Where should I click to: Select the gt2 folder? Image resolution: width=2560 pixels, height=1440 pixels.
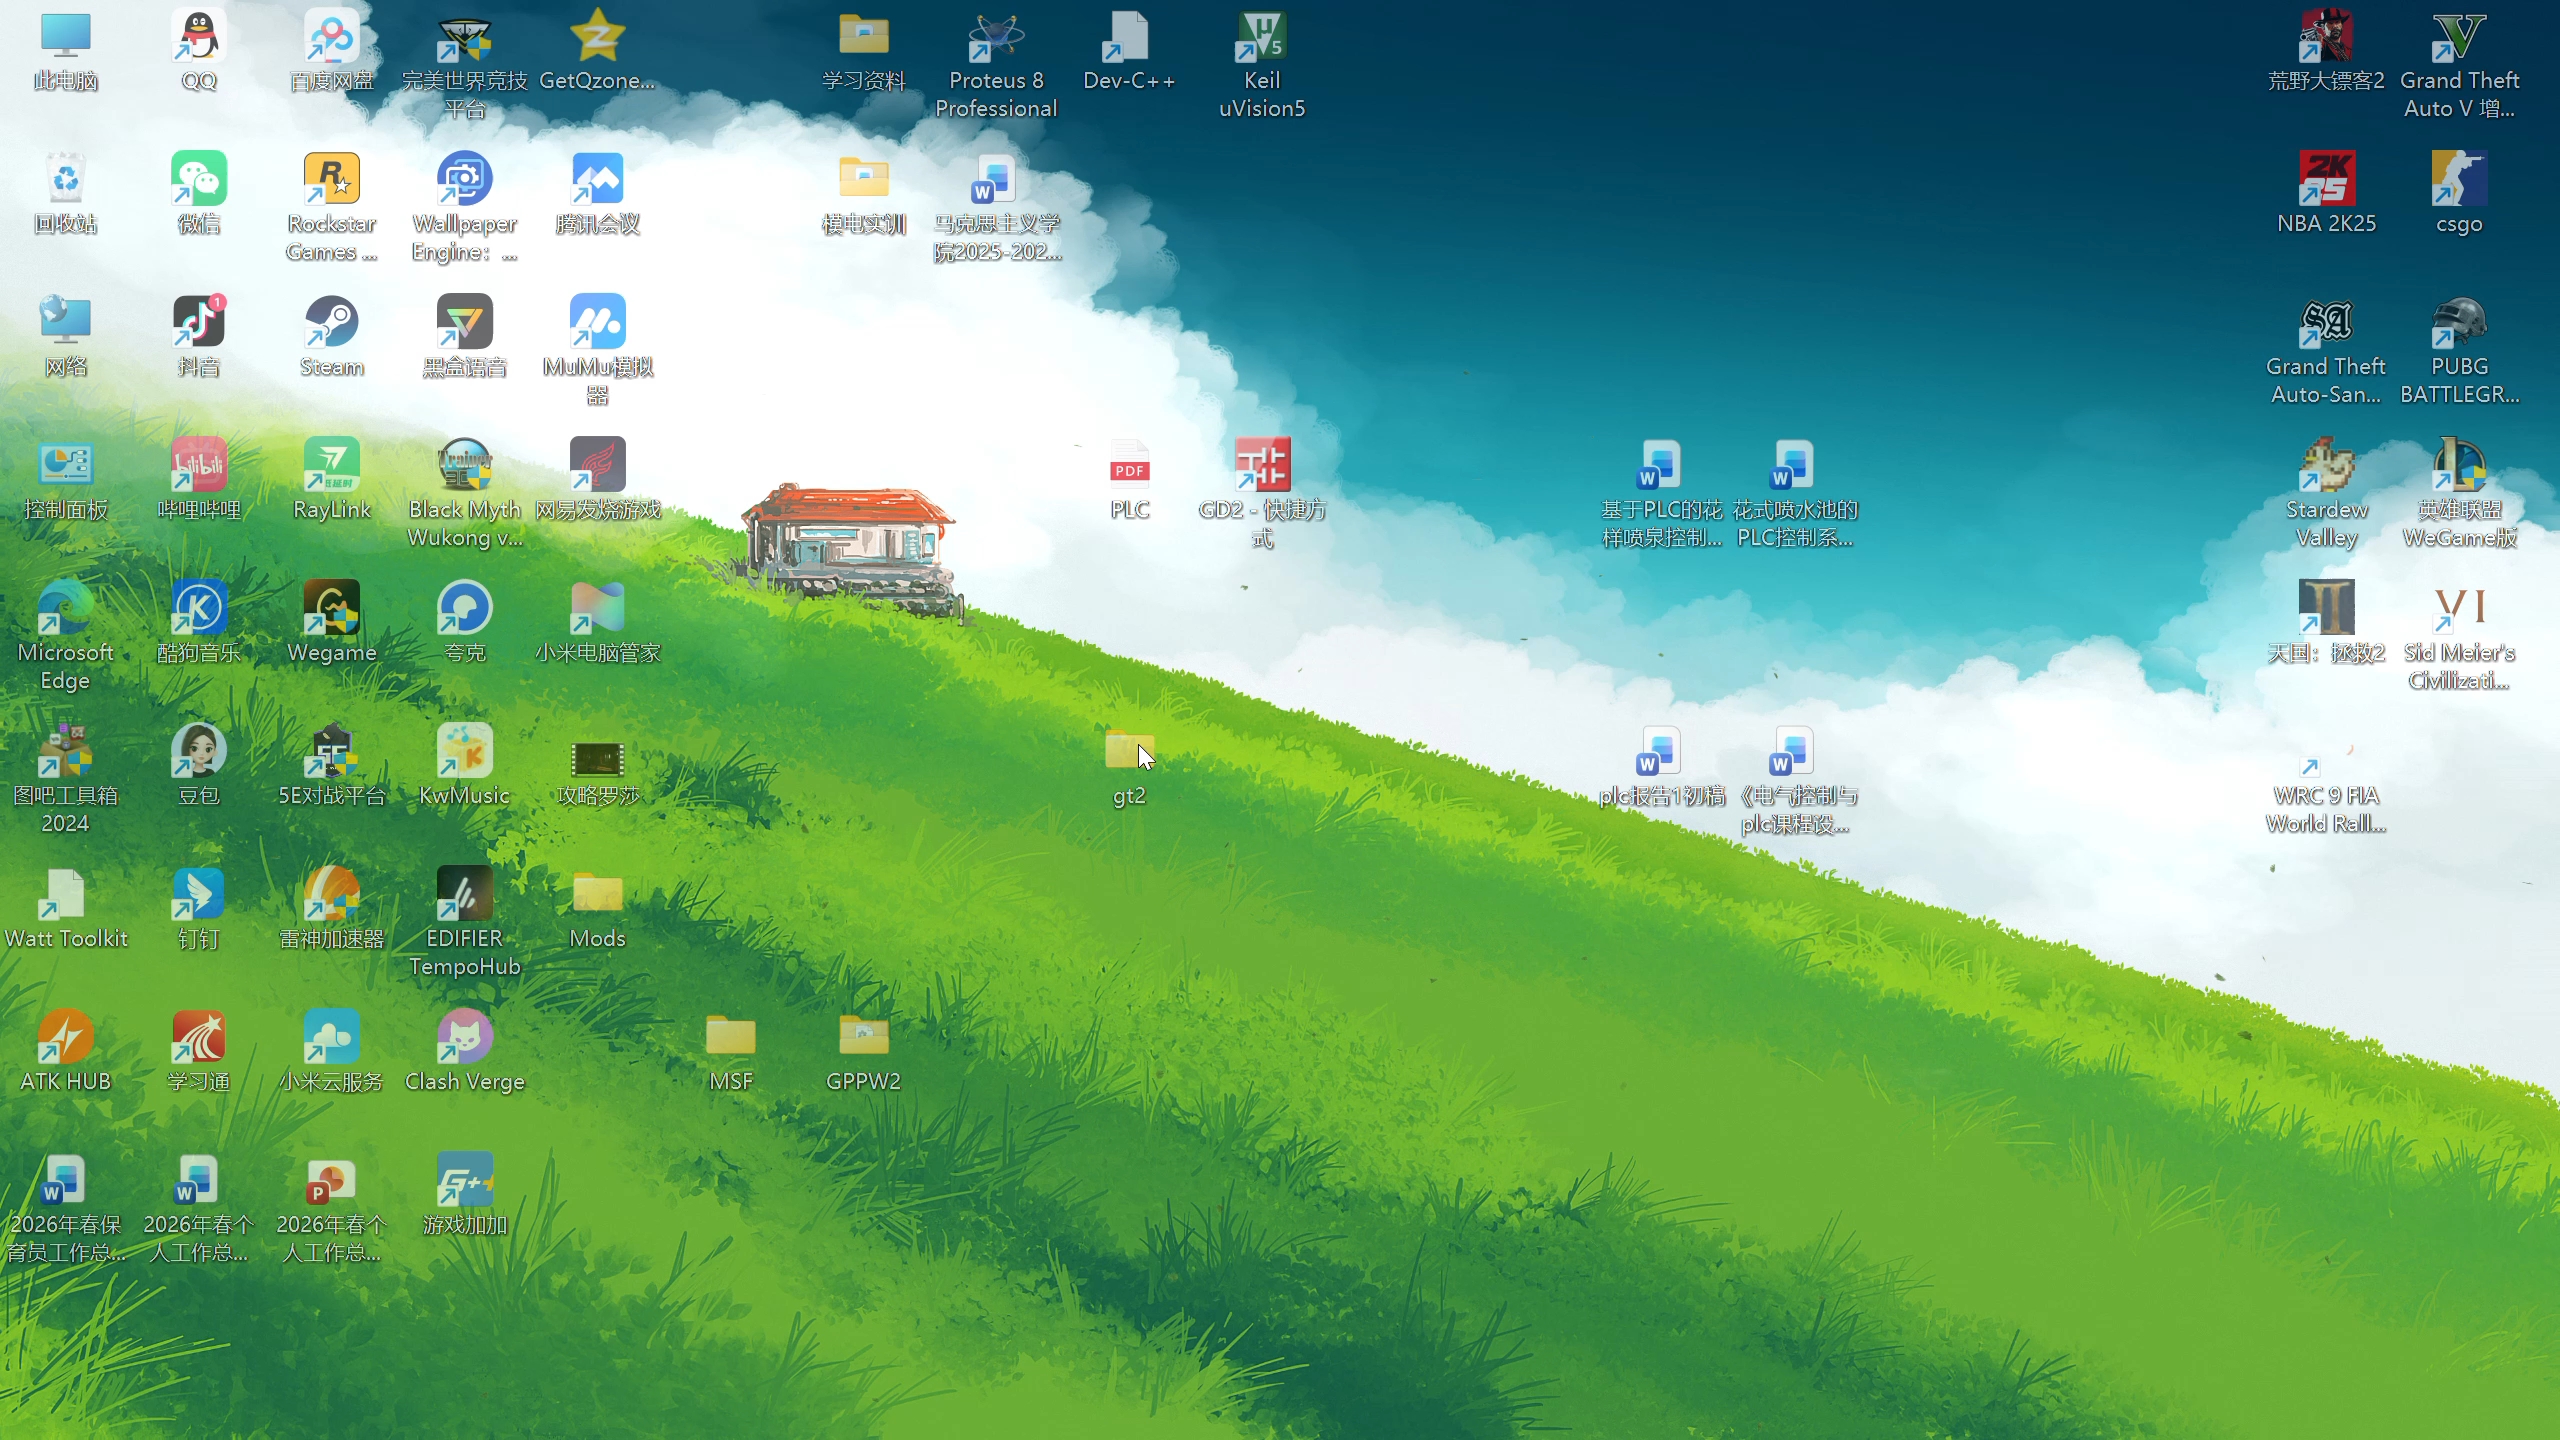pyautogui.click(x=1129, y=752)
